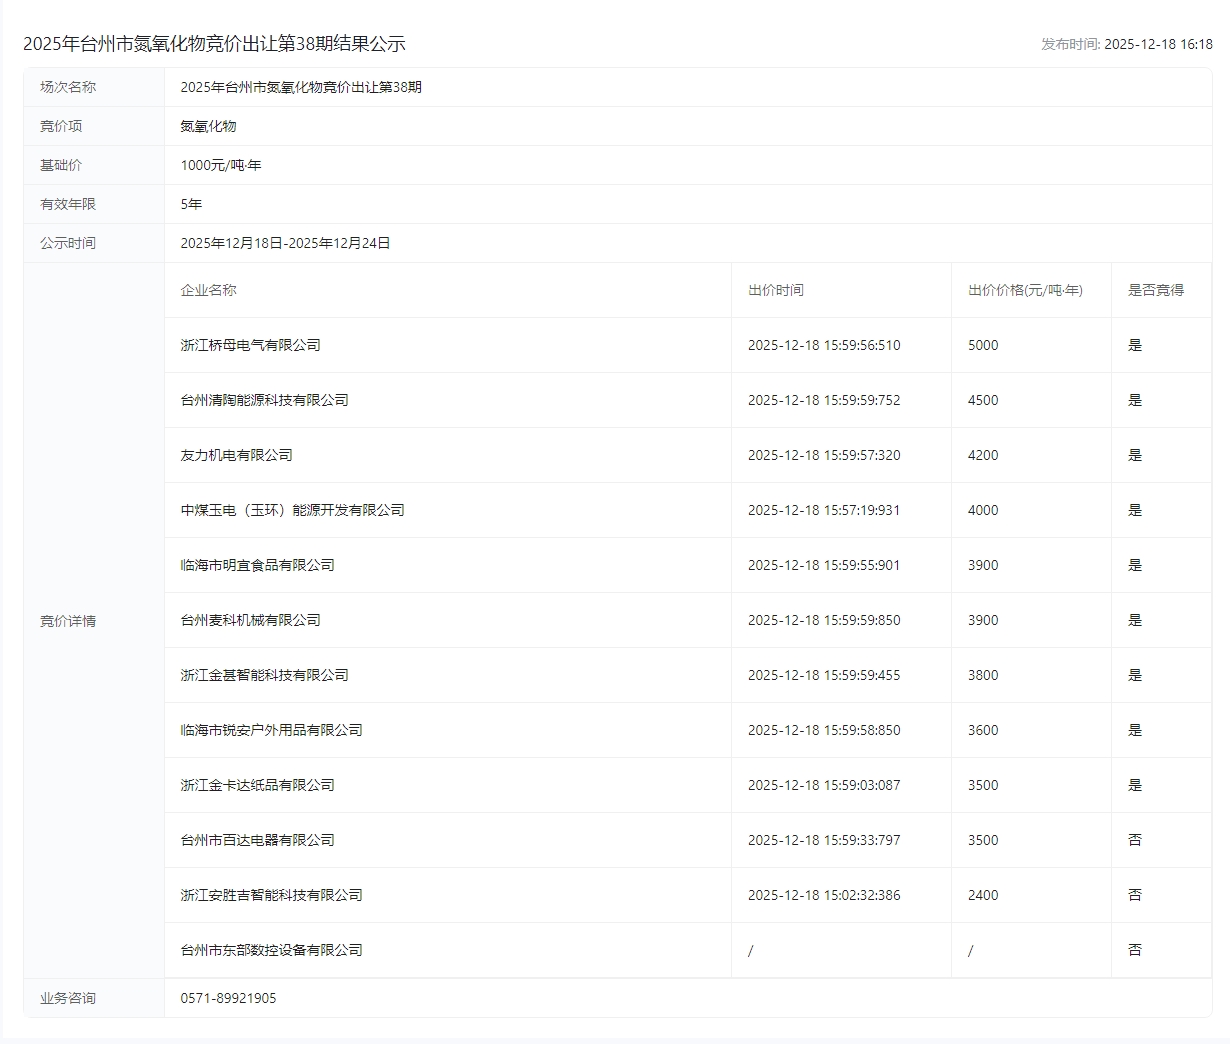
Task: Select company 台州市东部数控设备有限公司
Action: pyautogui.click(x=271, y=950)
